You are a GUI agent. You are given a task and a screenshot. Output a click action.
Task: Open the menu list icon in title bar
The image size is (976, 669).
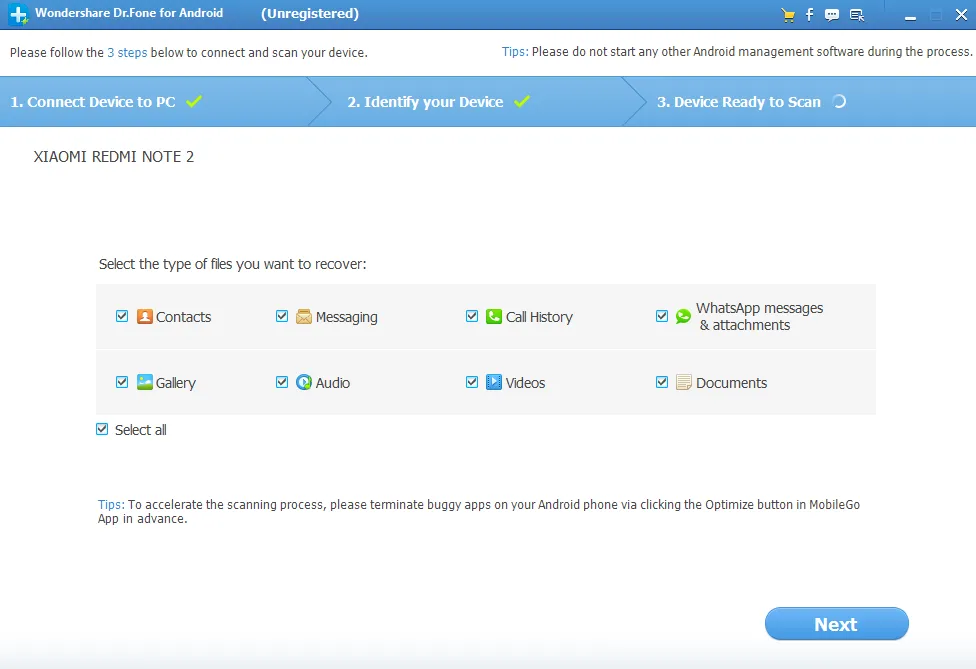(856, 15)
